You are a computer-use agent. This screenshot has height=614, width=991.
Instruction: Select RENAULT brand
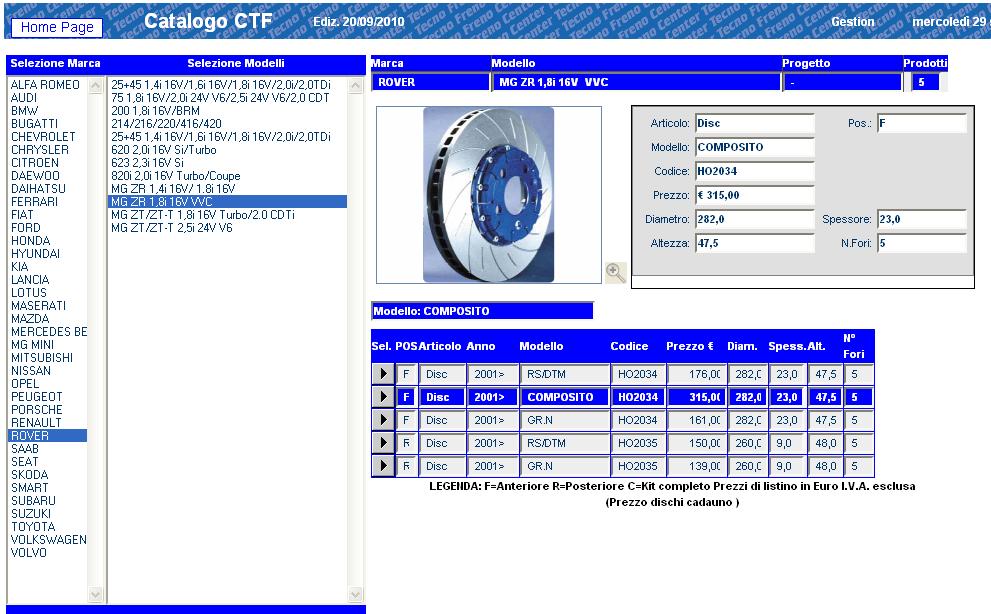36,422
